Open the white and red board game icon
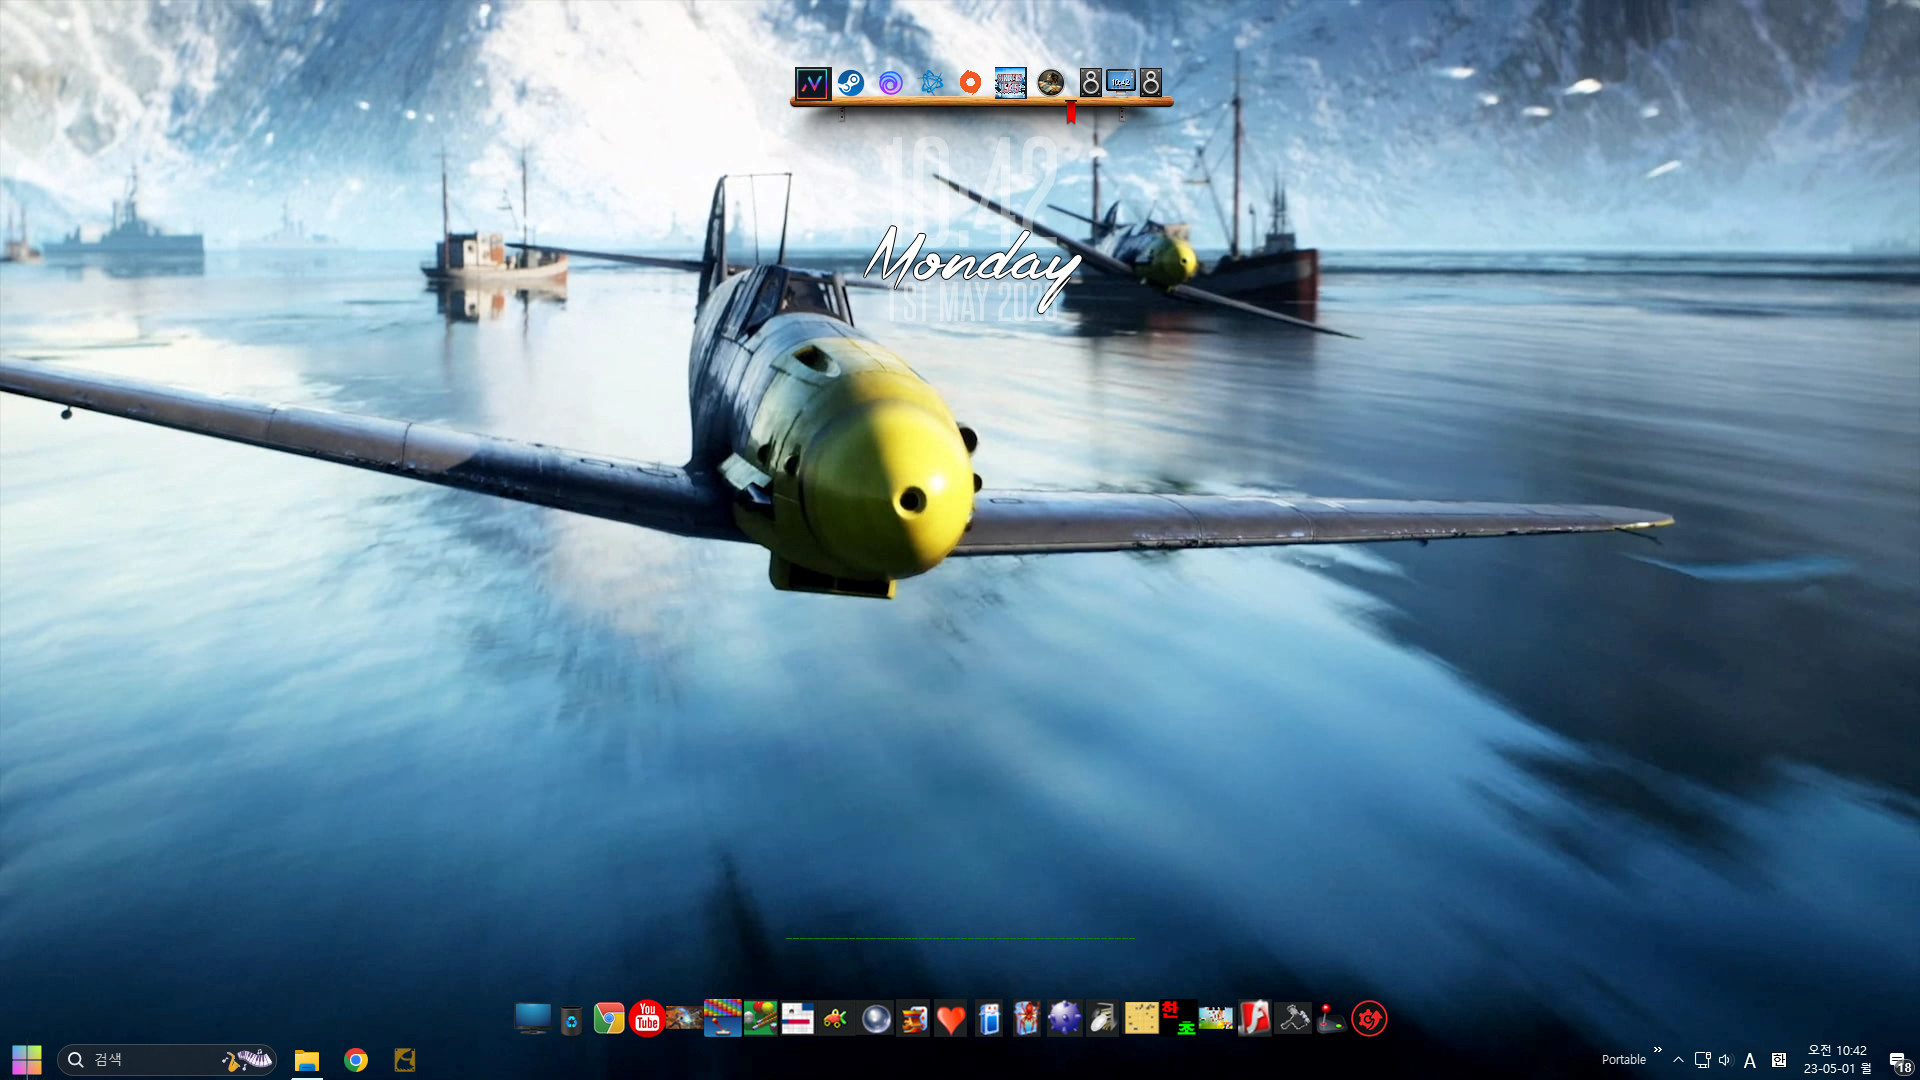Screen dimensions: 1920x1080 [797, 1019]
